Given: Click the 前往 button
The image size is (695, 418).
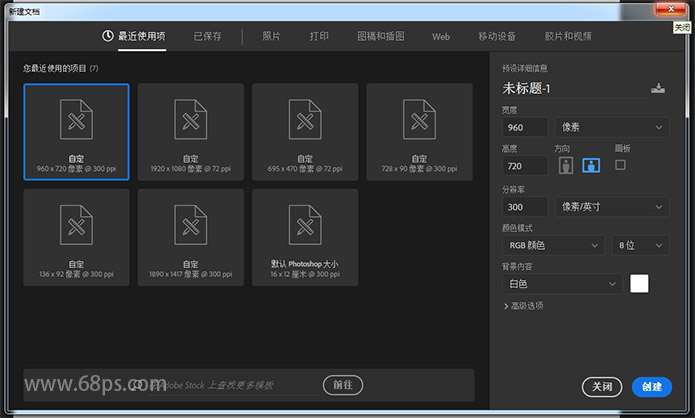Looking at the screenshot, I should (343, 385).
